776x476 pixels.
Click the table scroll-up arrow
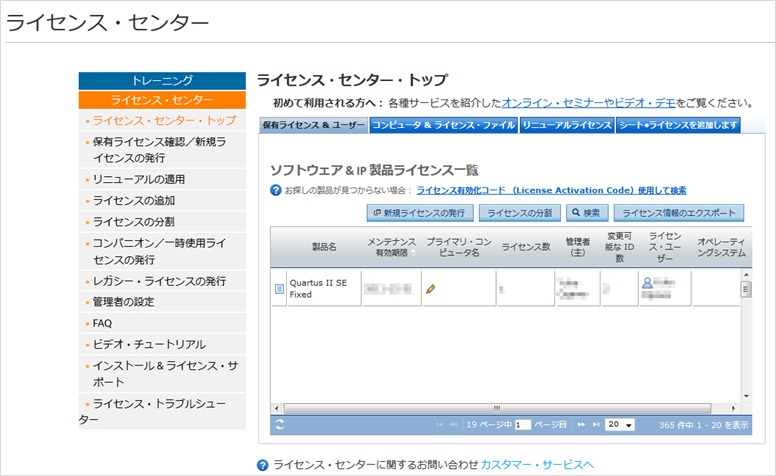746,274
